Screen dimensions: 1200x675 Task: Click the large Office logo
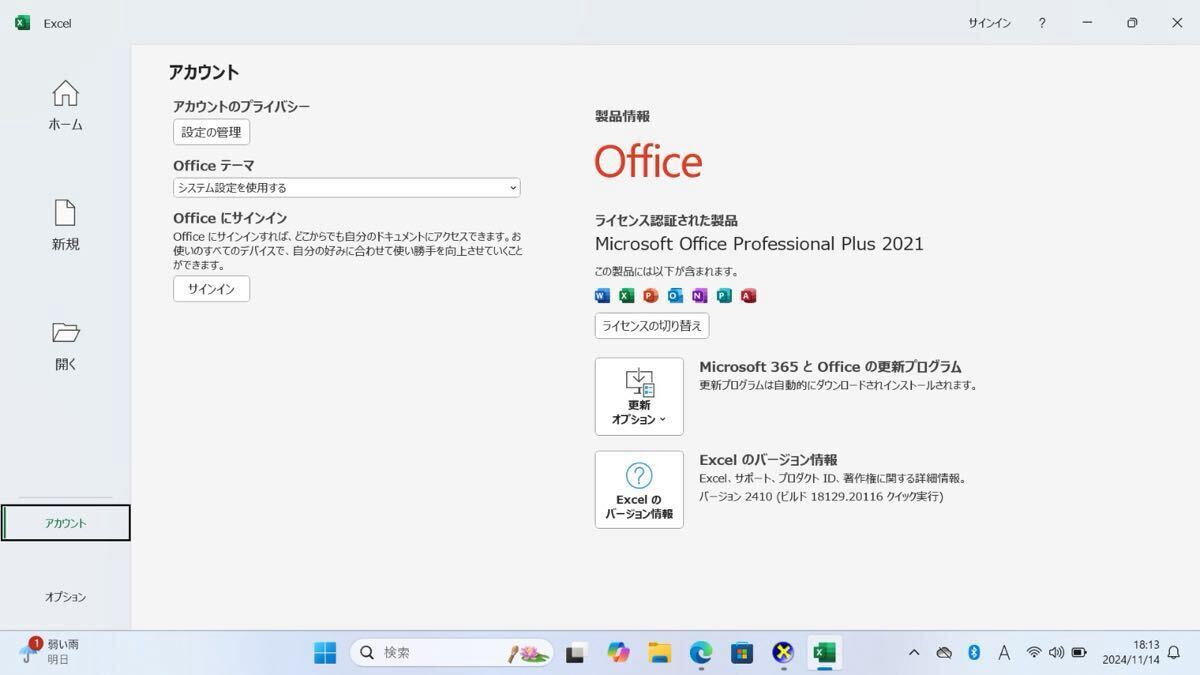648,161
